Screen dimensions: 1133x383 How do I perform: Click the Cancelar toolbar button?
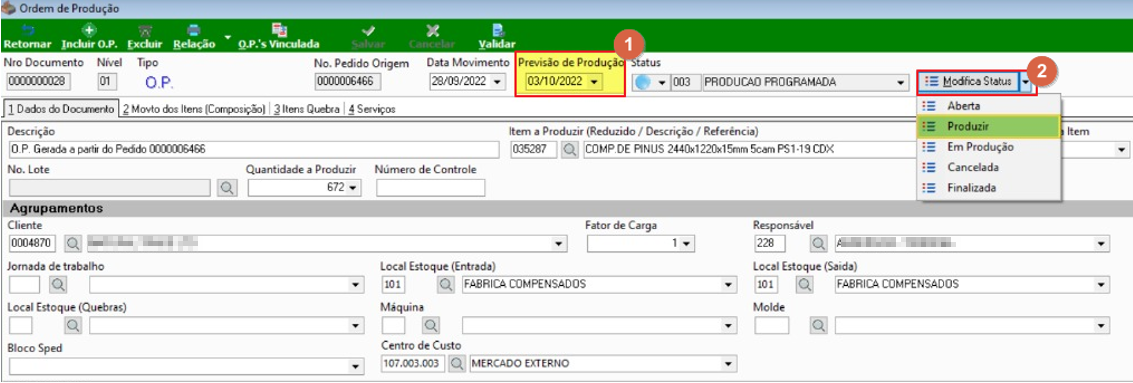point(432,37)
